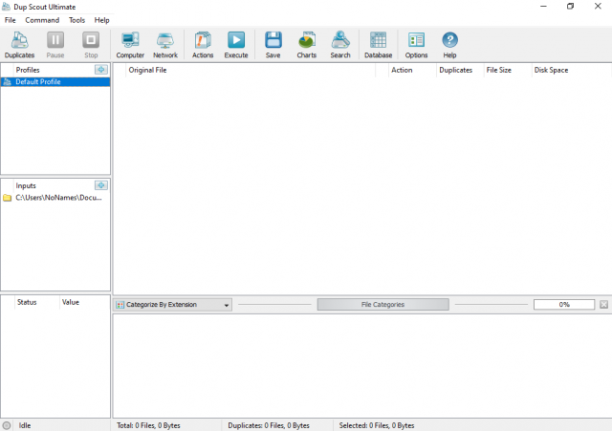
Task: Click the Duplicates column header
Action: pos(460,70)
